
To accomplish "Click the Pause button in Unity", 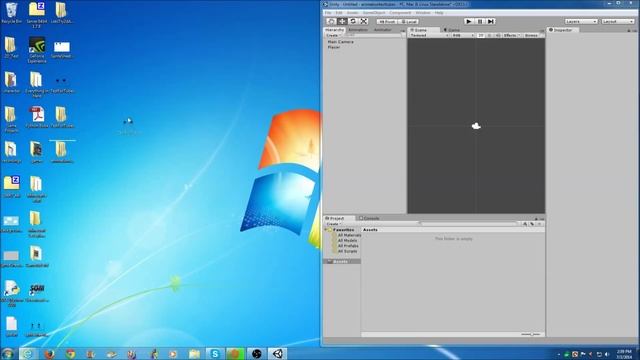I will pos(480,21).
